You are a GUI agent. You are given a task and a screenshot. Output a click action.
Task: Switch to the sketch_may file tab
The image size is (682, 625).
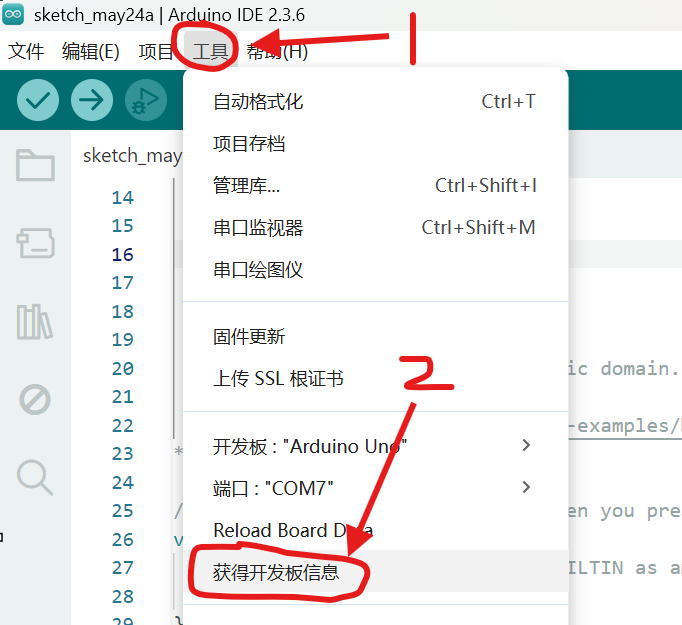132,156
